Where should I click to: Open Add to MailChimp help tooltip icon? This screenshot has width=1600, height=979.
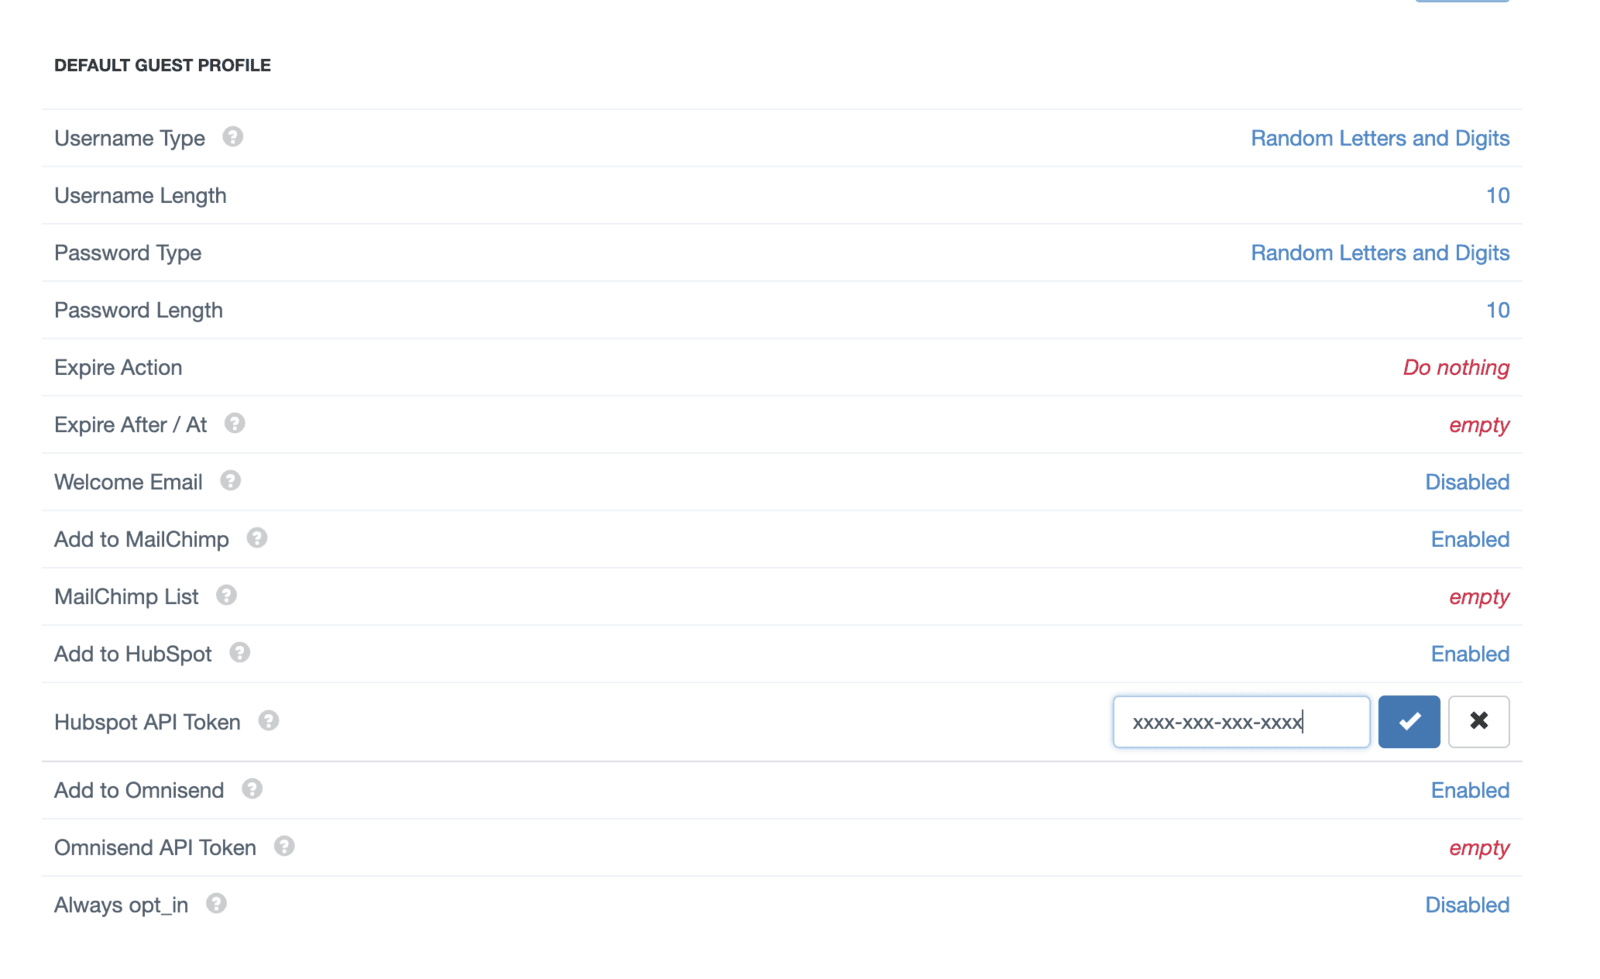[257, 538]
